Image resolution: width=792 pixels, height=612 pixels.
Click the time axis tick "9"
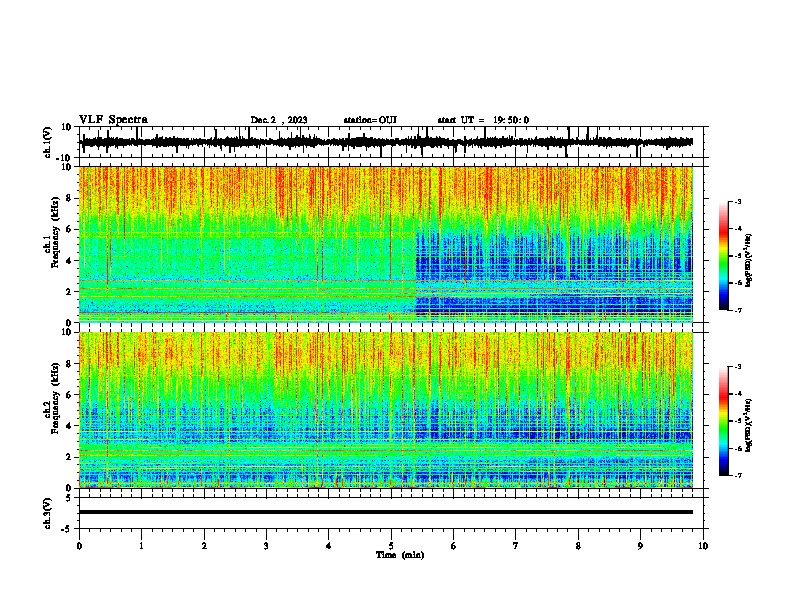pos(640,546)
